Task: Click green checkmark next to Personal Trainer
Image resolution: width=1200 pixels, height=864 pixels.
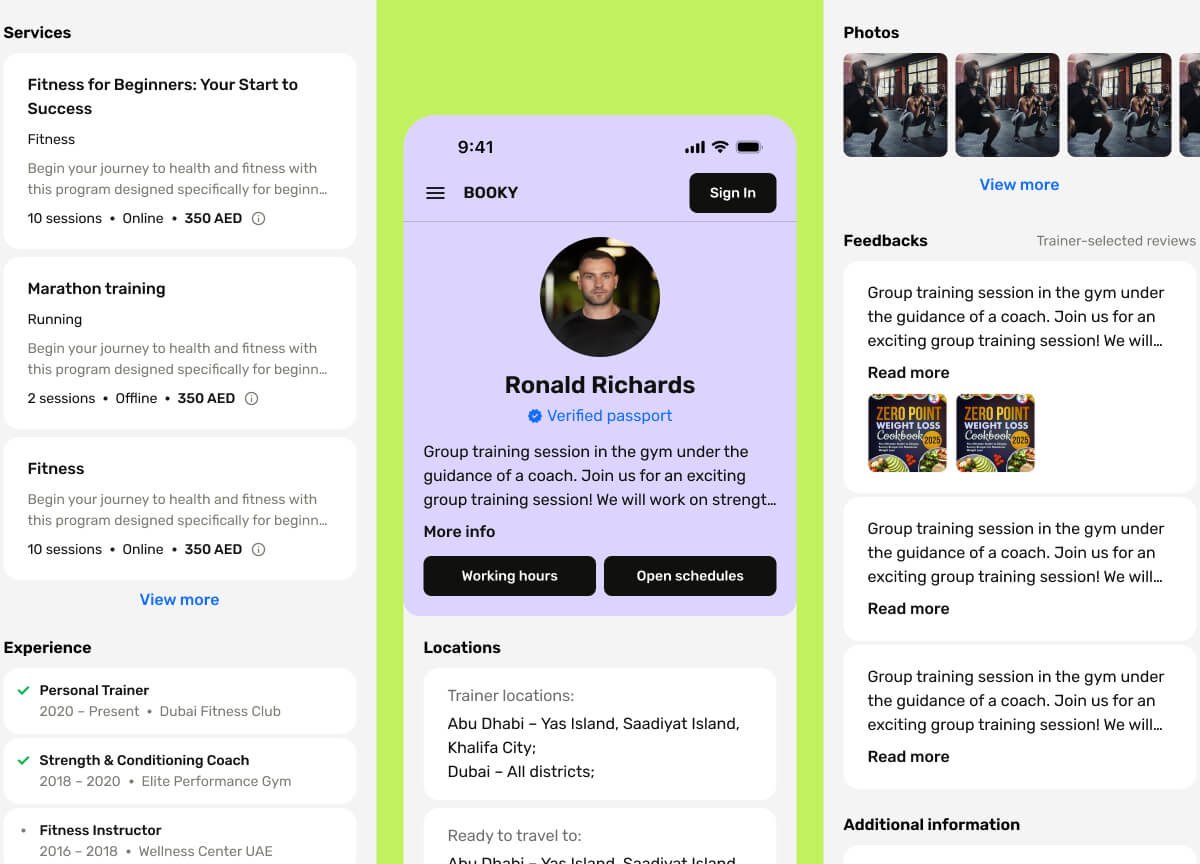Action: coord(24,690)
